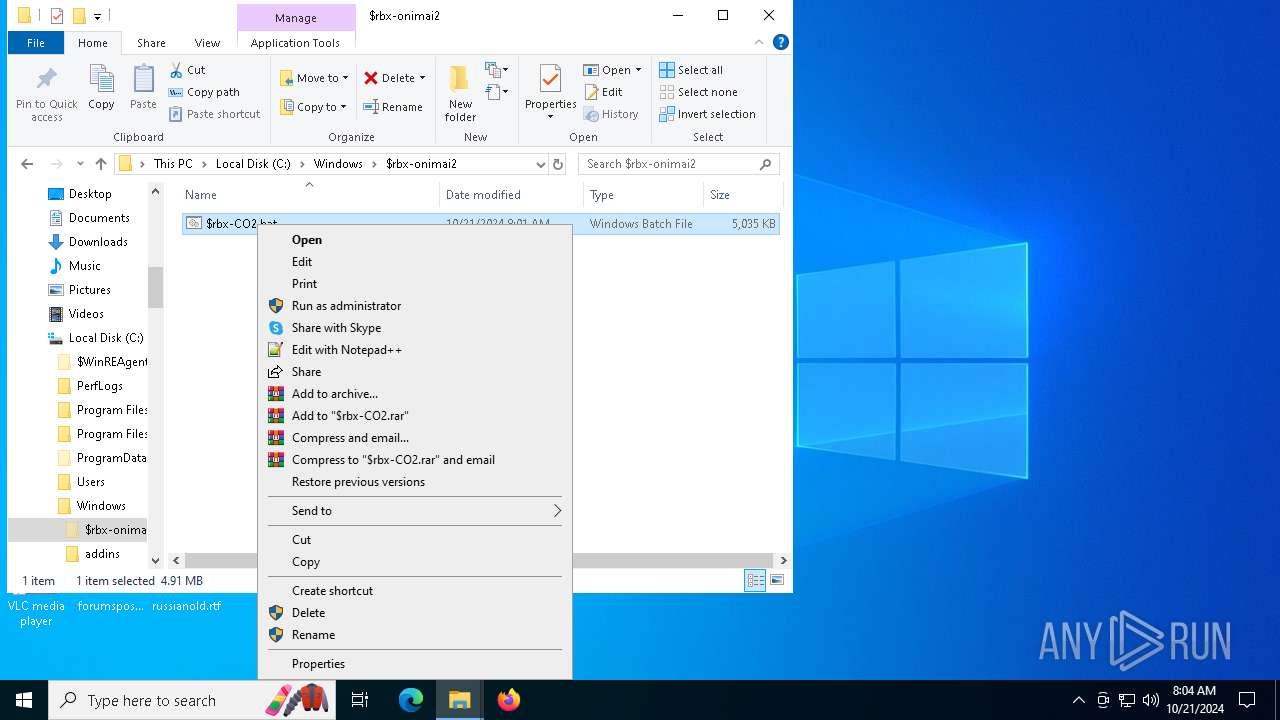Viewport: 1280px width, 720px height.
Task: Select PerfLogs folder in tree
Action: pos(100,386)
